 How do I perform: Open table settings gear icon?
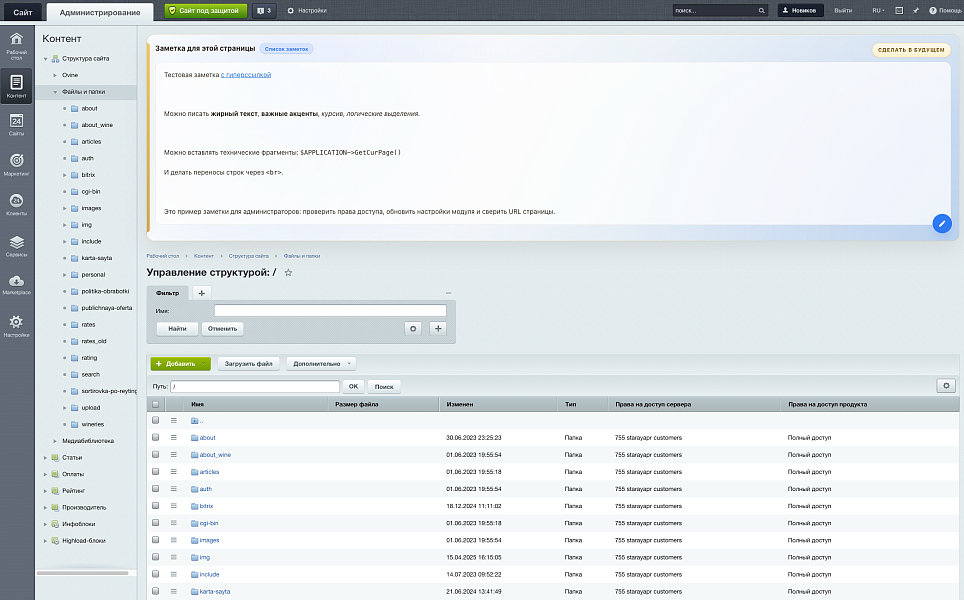(x=946, y=385)
